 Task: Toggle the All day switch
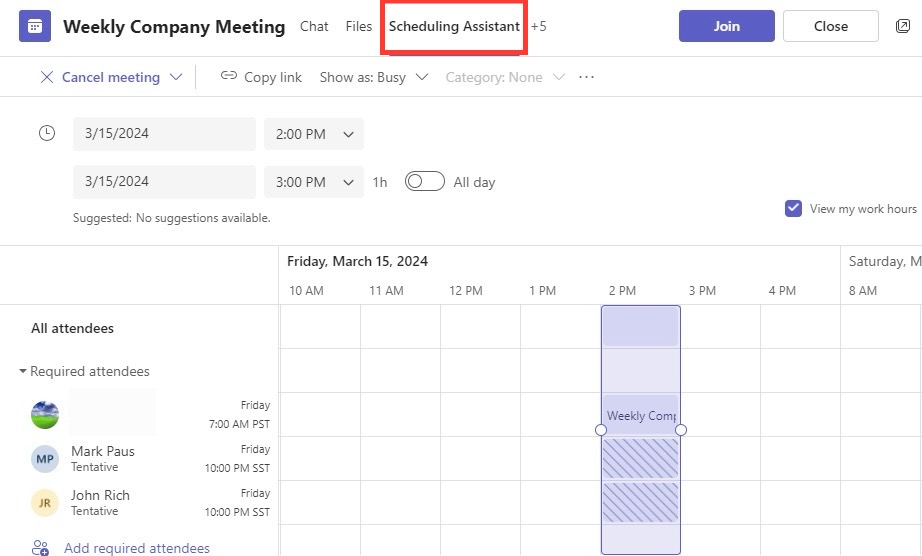click(425, 182)
